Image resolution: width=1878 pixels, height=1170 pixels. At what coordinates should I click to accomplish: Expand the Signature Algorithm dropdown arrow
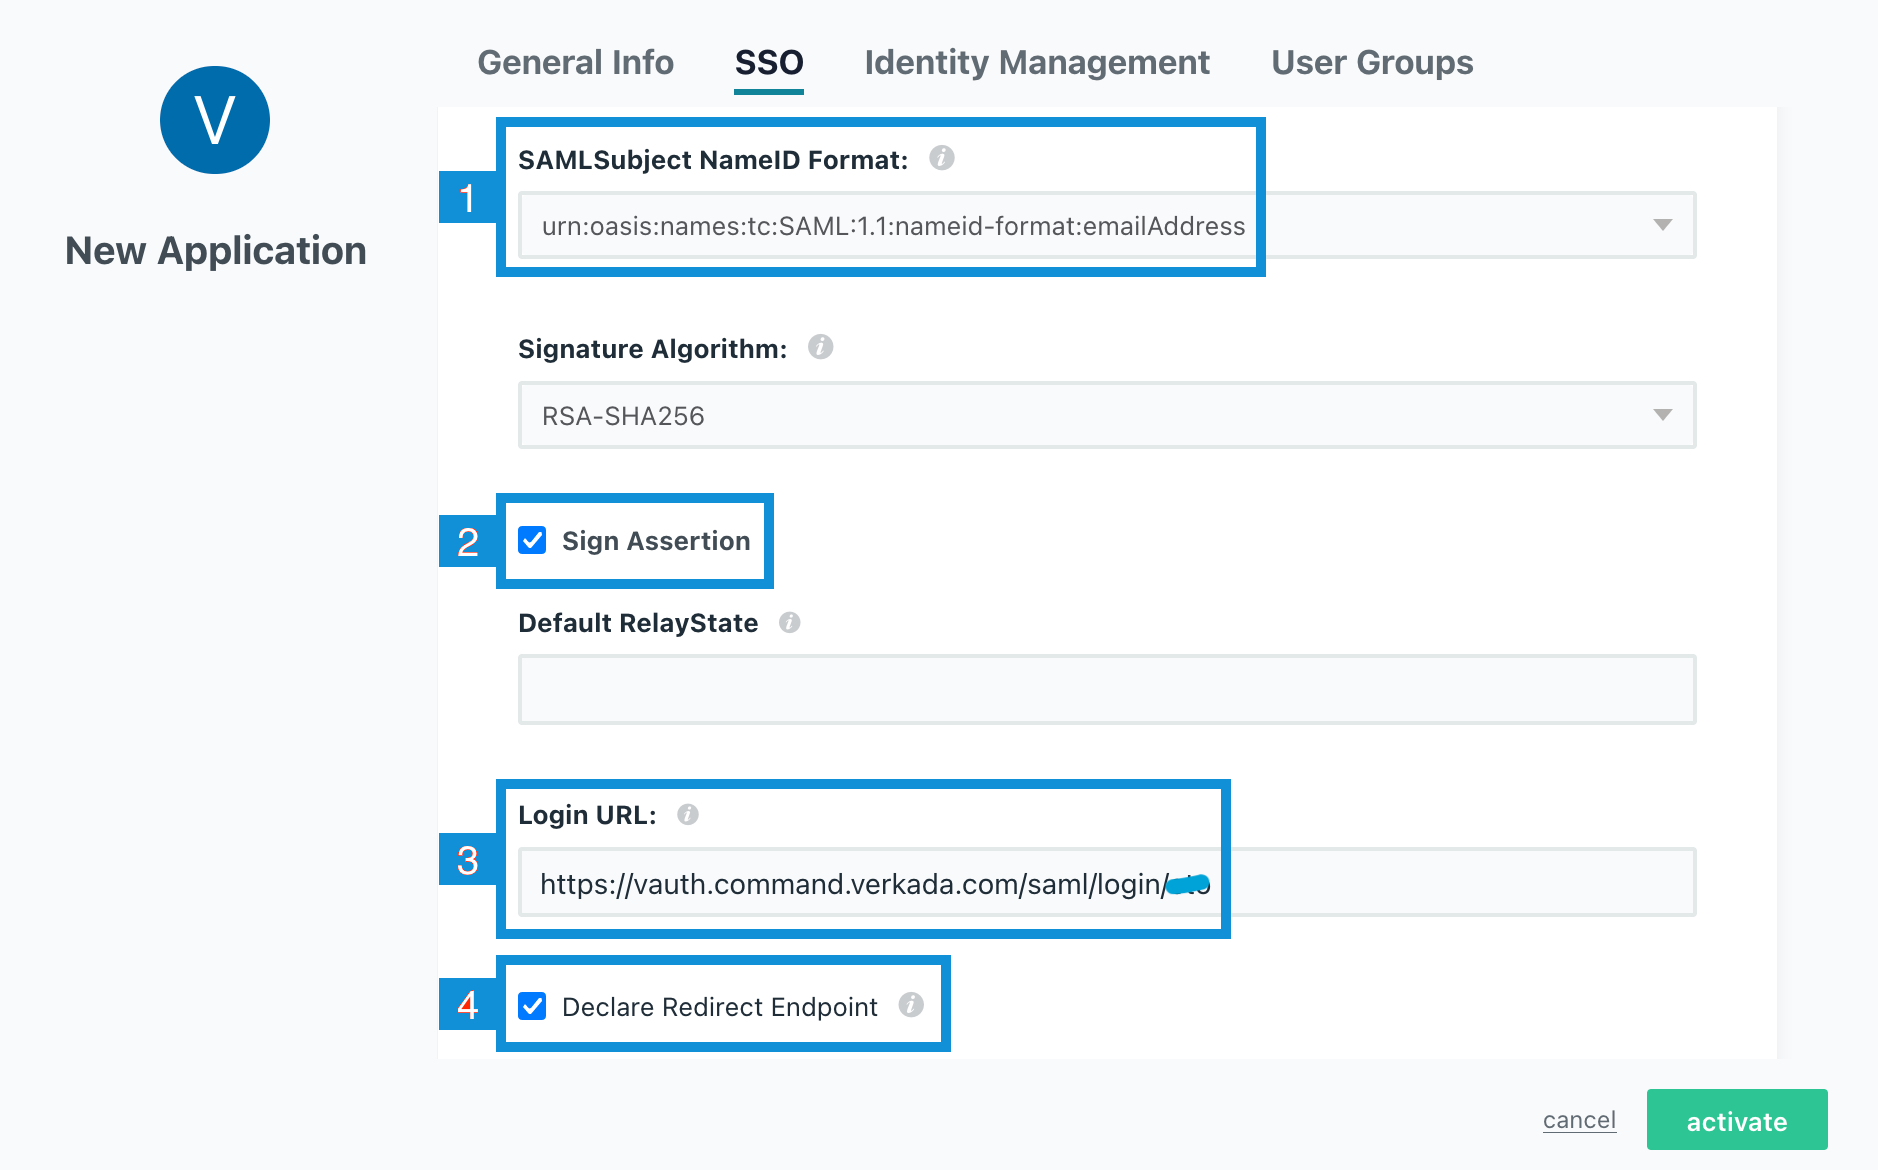pyautogui.click(x=1662, y=415)
